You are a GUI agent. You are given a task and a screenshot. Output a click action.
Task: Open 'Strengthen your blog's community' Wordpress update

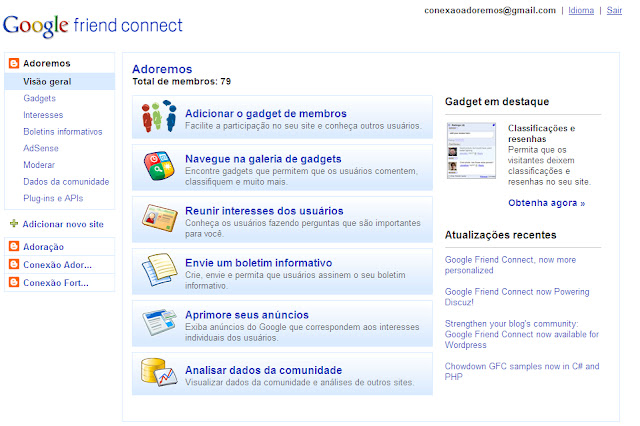(522, 334)
